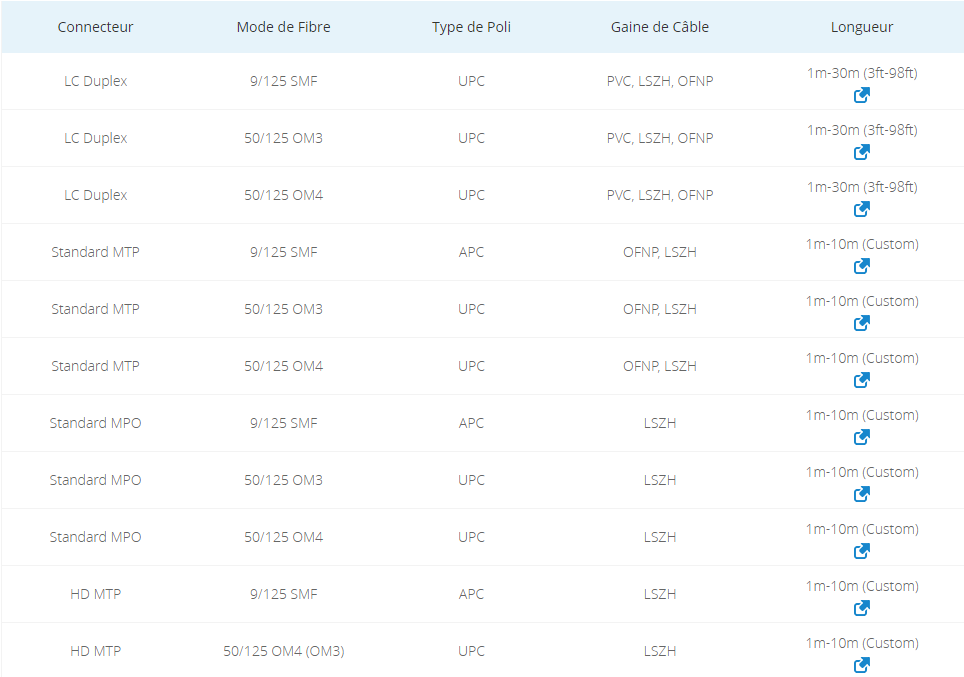Click the Gaine de Câble header
Image resolution: width=964 pixels, height=677 pixels.
pos(659,27)
